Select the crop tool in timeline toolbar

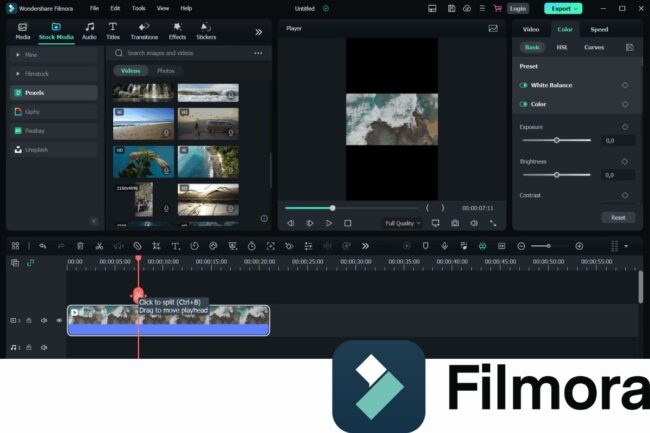(x=156, y=246)
